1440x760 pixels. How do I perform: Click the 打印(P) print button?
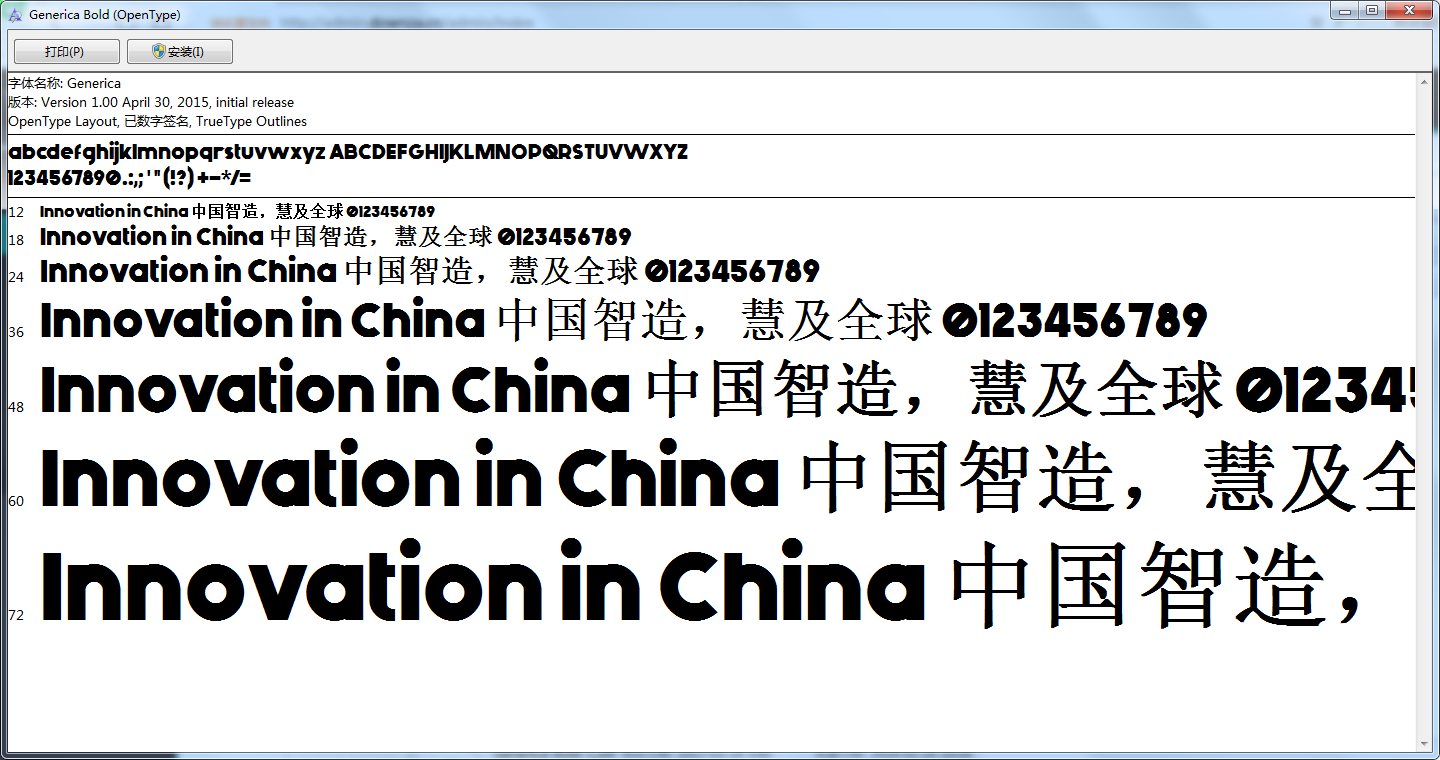(x=67, y=52)
